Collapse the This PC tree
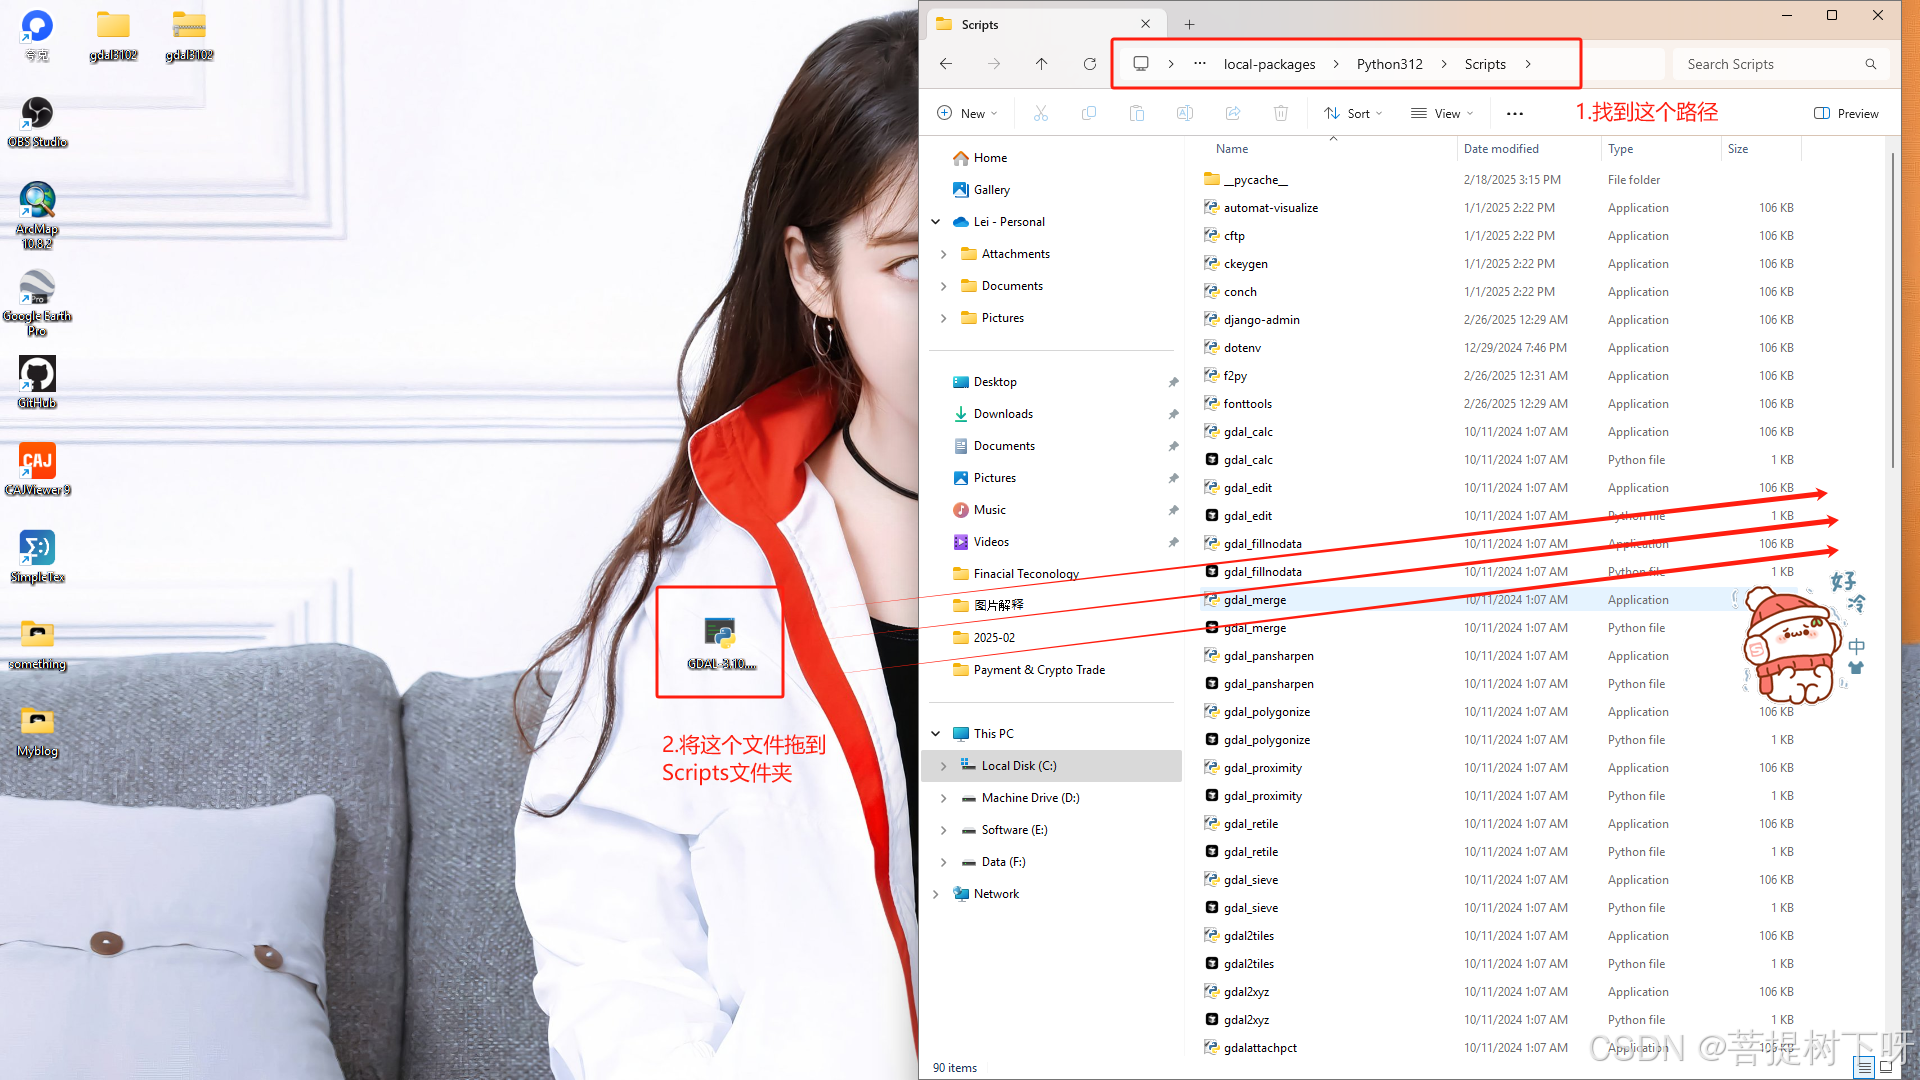1920x1080 pixels. point(937,733)
